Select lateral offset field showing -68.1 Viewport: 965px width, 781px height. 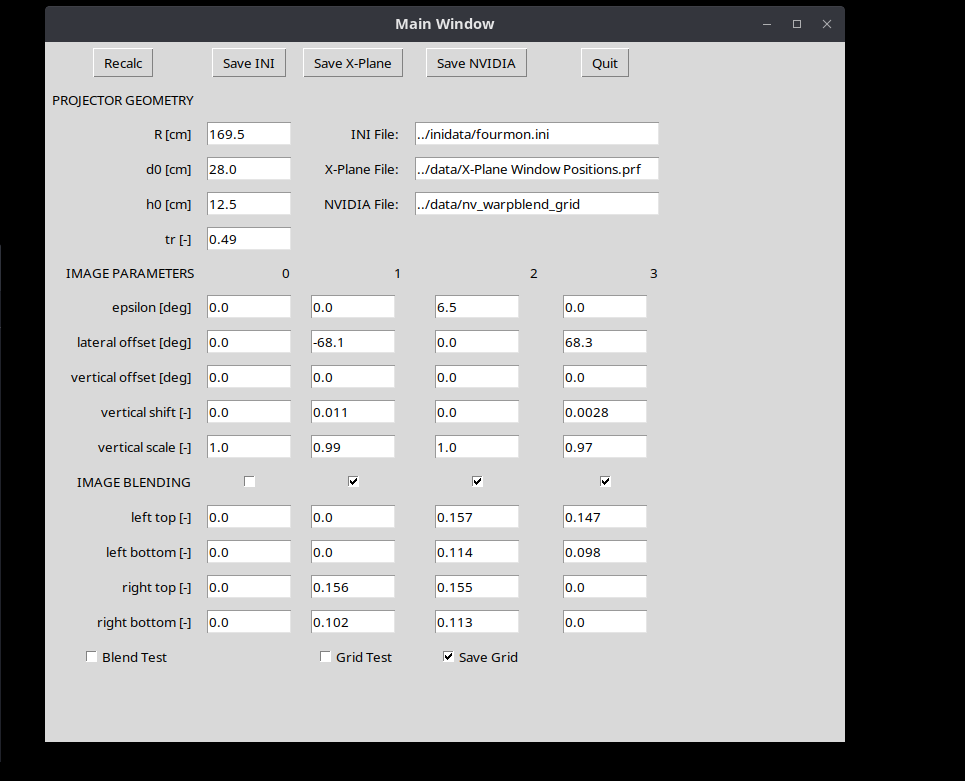[352, 342]
